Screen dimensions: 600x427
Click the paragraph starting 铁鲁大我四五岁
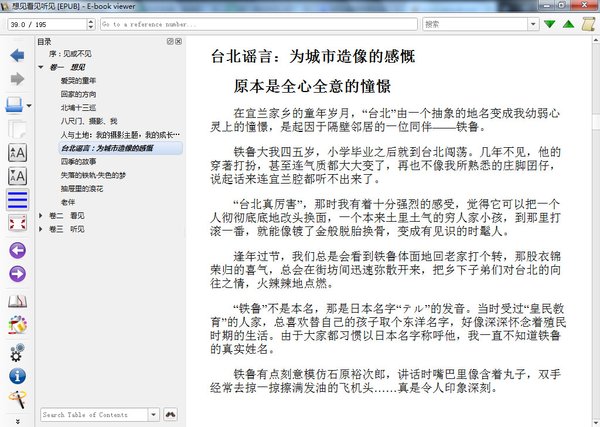(x=385, y=165)
